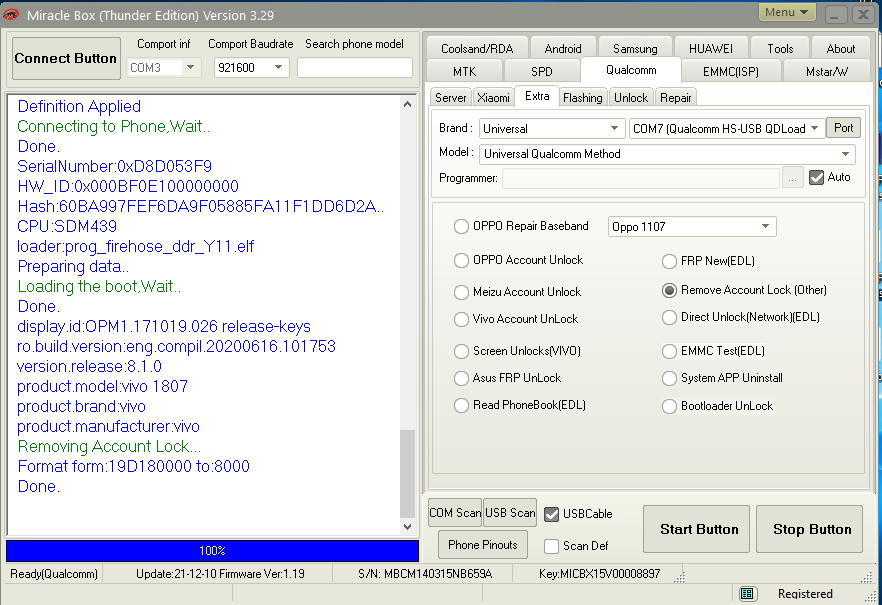Toggle the USBCable checkbox
Image resolution: width=882 pixels, height=605 pixels.
click(x=552, y=514)
